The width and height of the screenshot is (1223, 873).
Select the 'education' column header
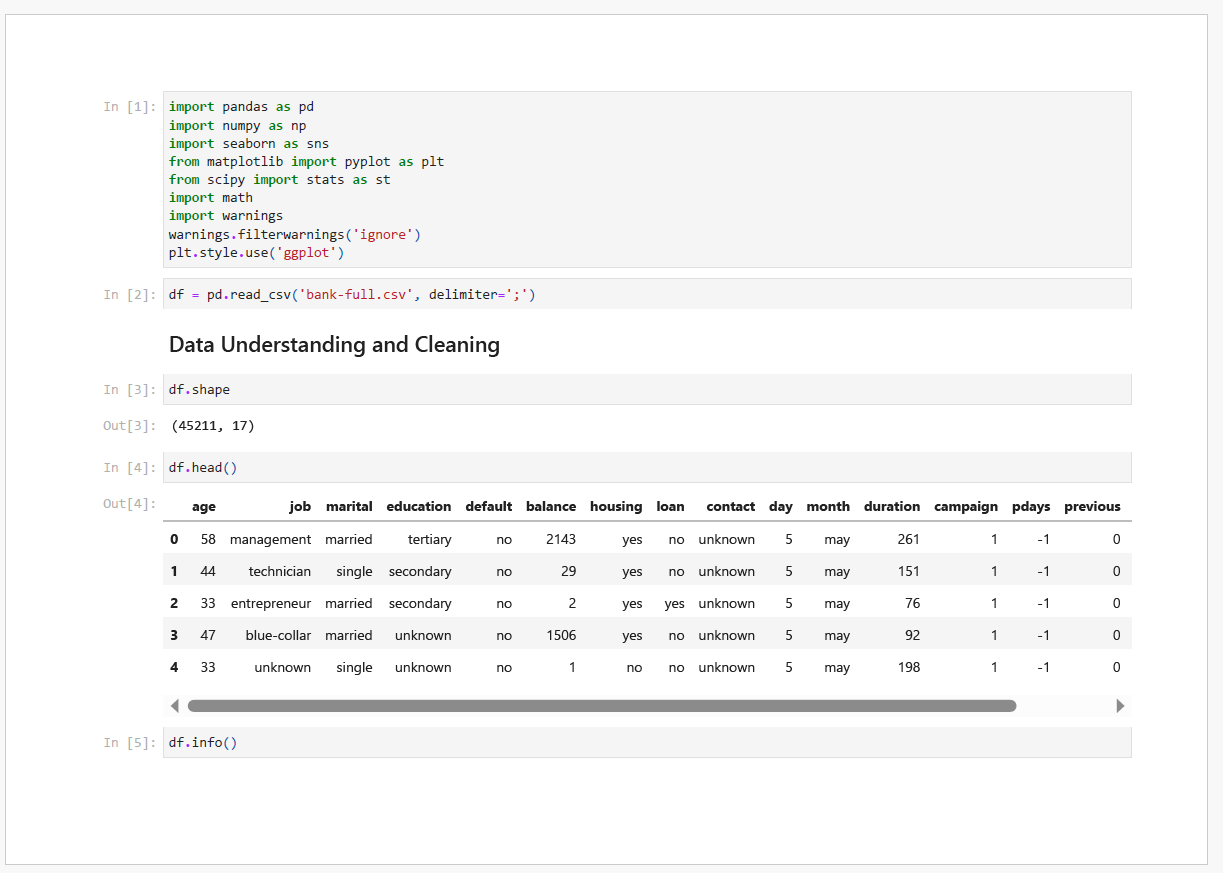[419, 507]
